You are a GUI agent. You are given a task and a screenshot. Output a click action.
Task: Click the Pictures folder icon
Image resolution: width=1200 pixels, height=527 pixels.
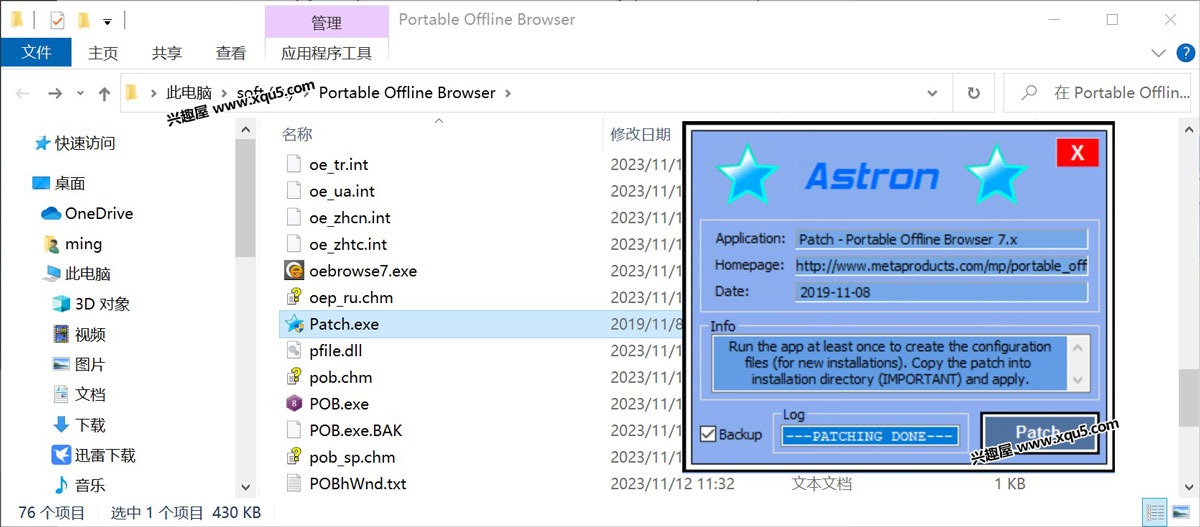click(x=61, y=365)
